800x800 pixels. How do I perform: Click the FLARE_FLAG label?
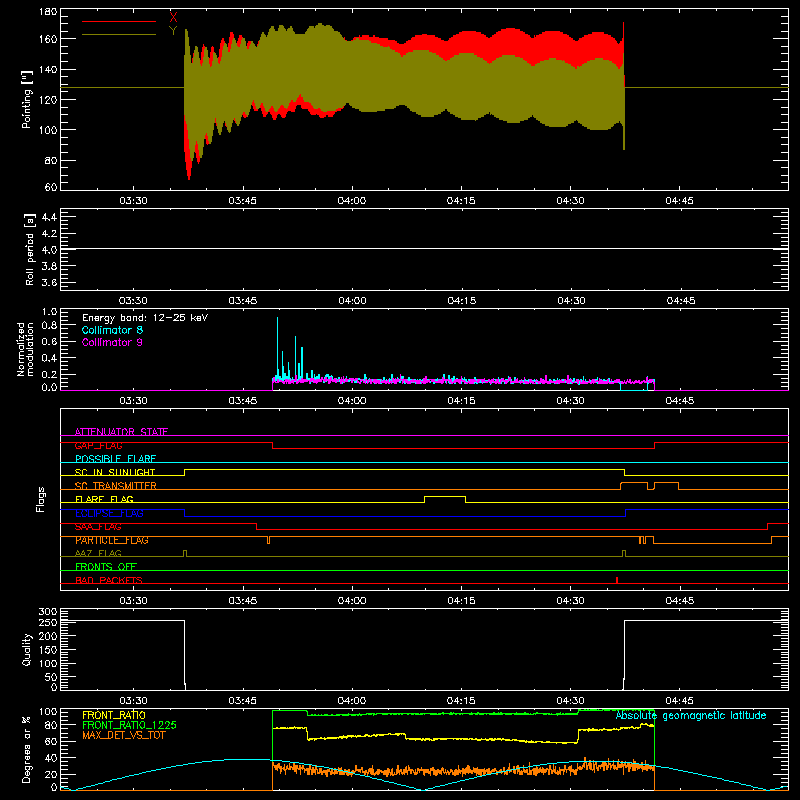pyautogui.click(x=104, y=499)
